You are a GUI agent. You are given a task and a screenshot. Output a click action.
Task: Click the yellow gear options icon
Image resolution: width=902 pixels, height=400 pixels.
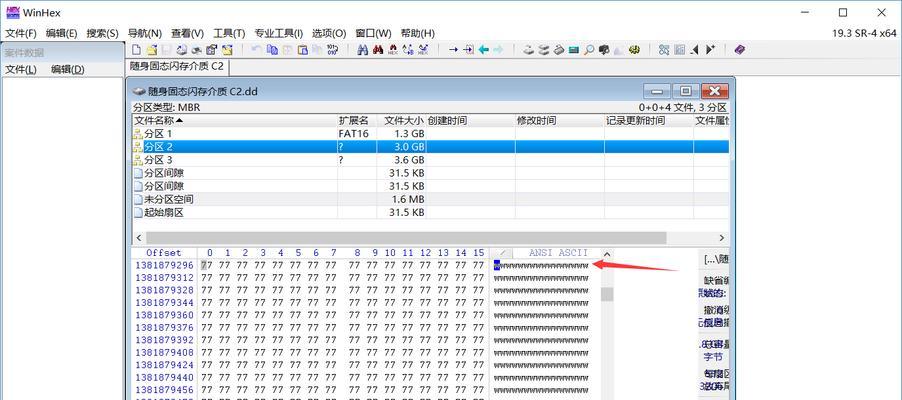[635, 49]
